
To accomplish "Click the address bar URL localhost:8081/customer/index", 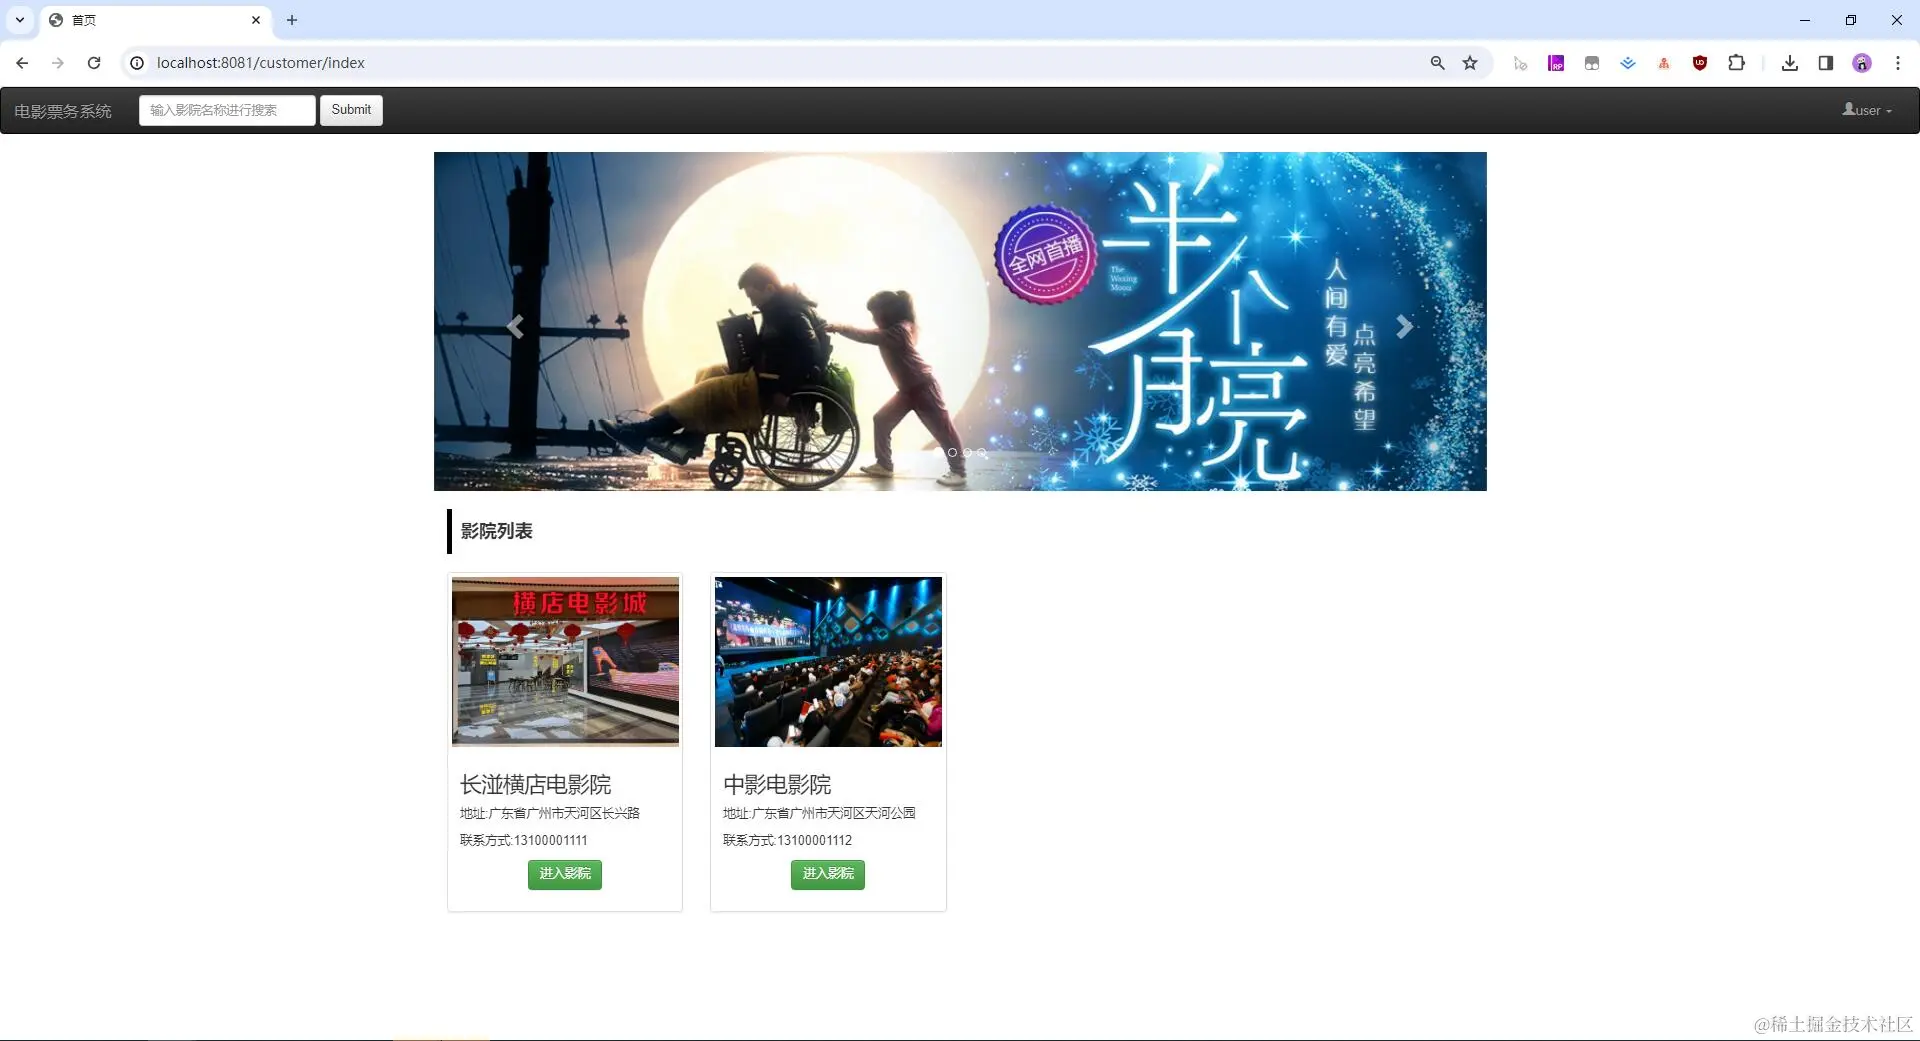I will click(x=261, y=63).
